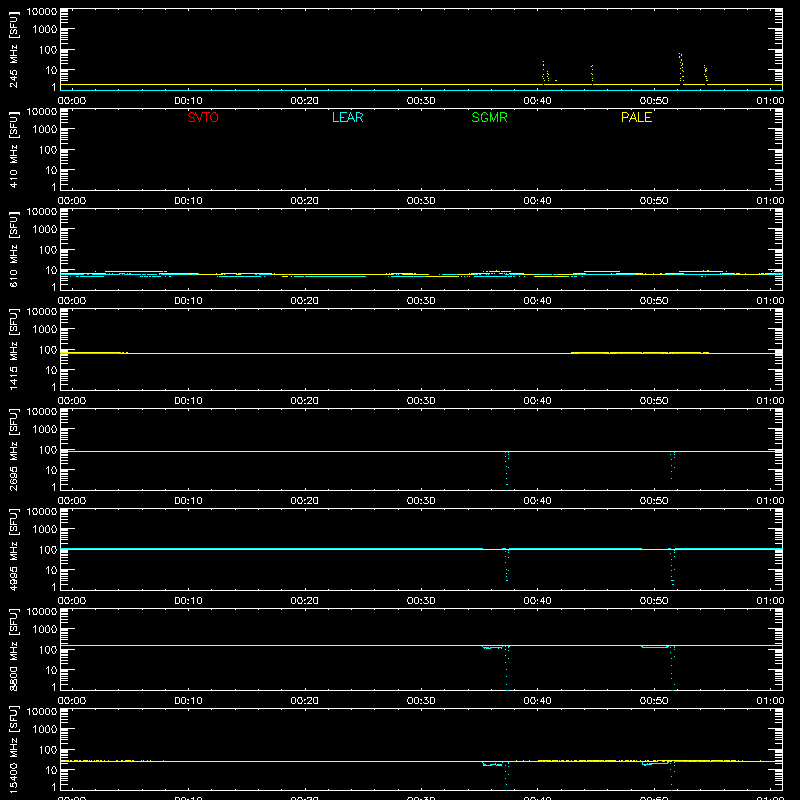800x800 pixels.
Task: Click 00:50 tick label below 1415 MHz panel
Action: coord(654,401)
